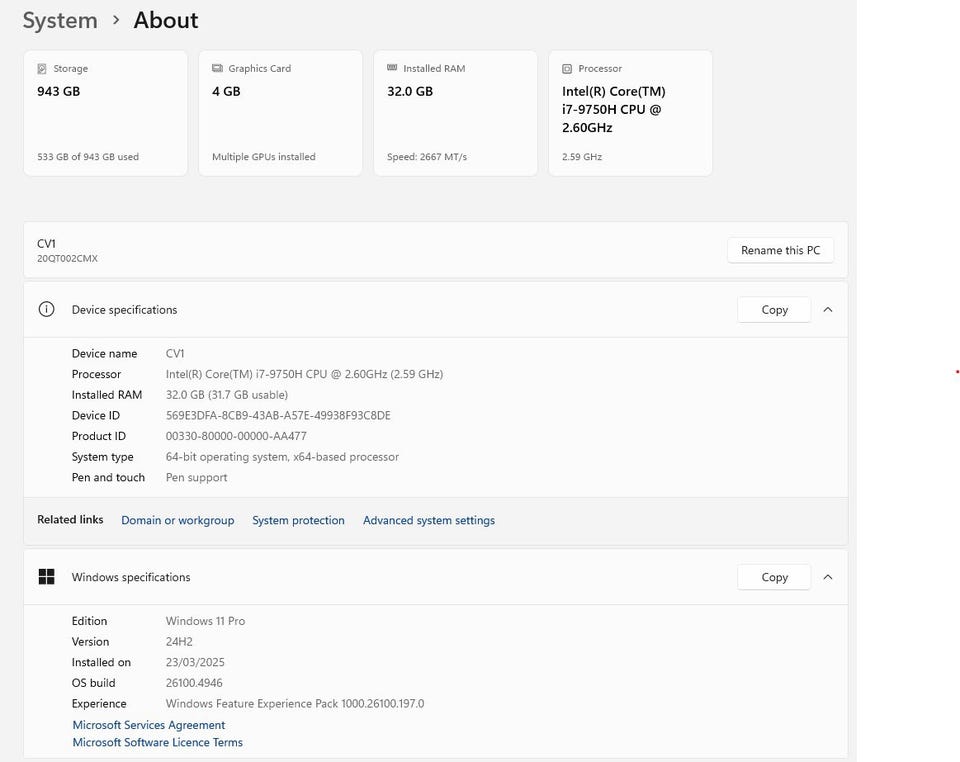Collapse the Windows specifications section
The height and width of the screenshot is (762, 960).
pos(828,577)
